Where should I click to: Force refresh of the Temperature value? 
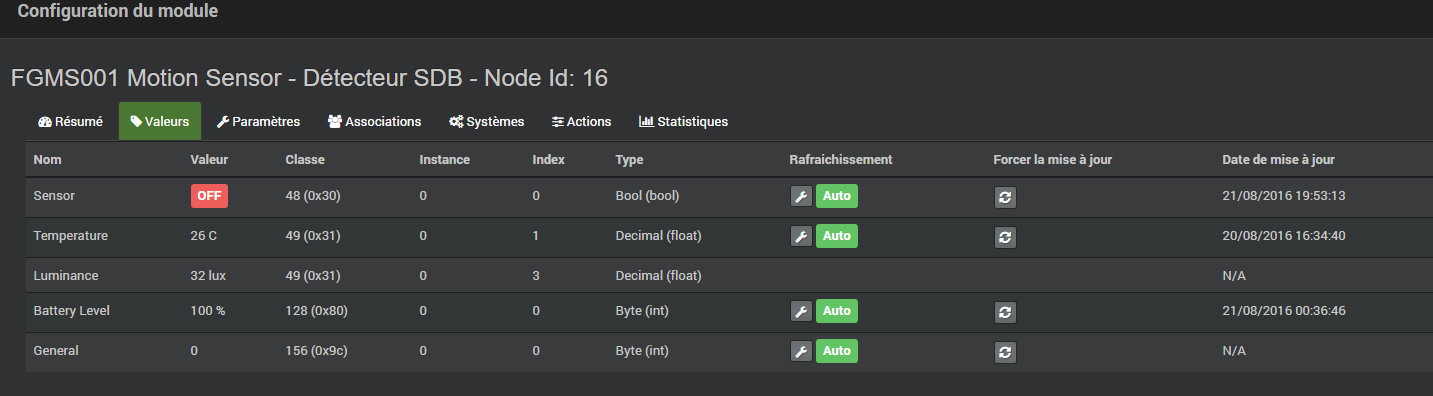pyautogui.click(x=1006, y=237)
